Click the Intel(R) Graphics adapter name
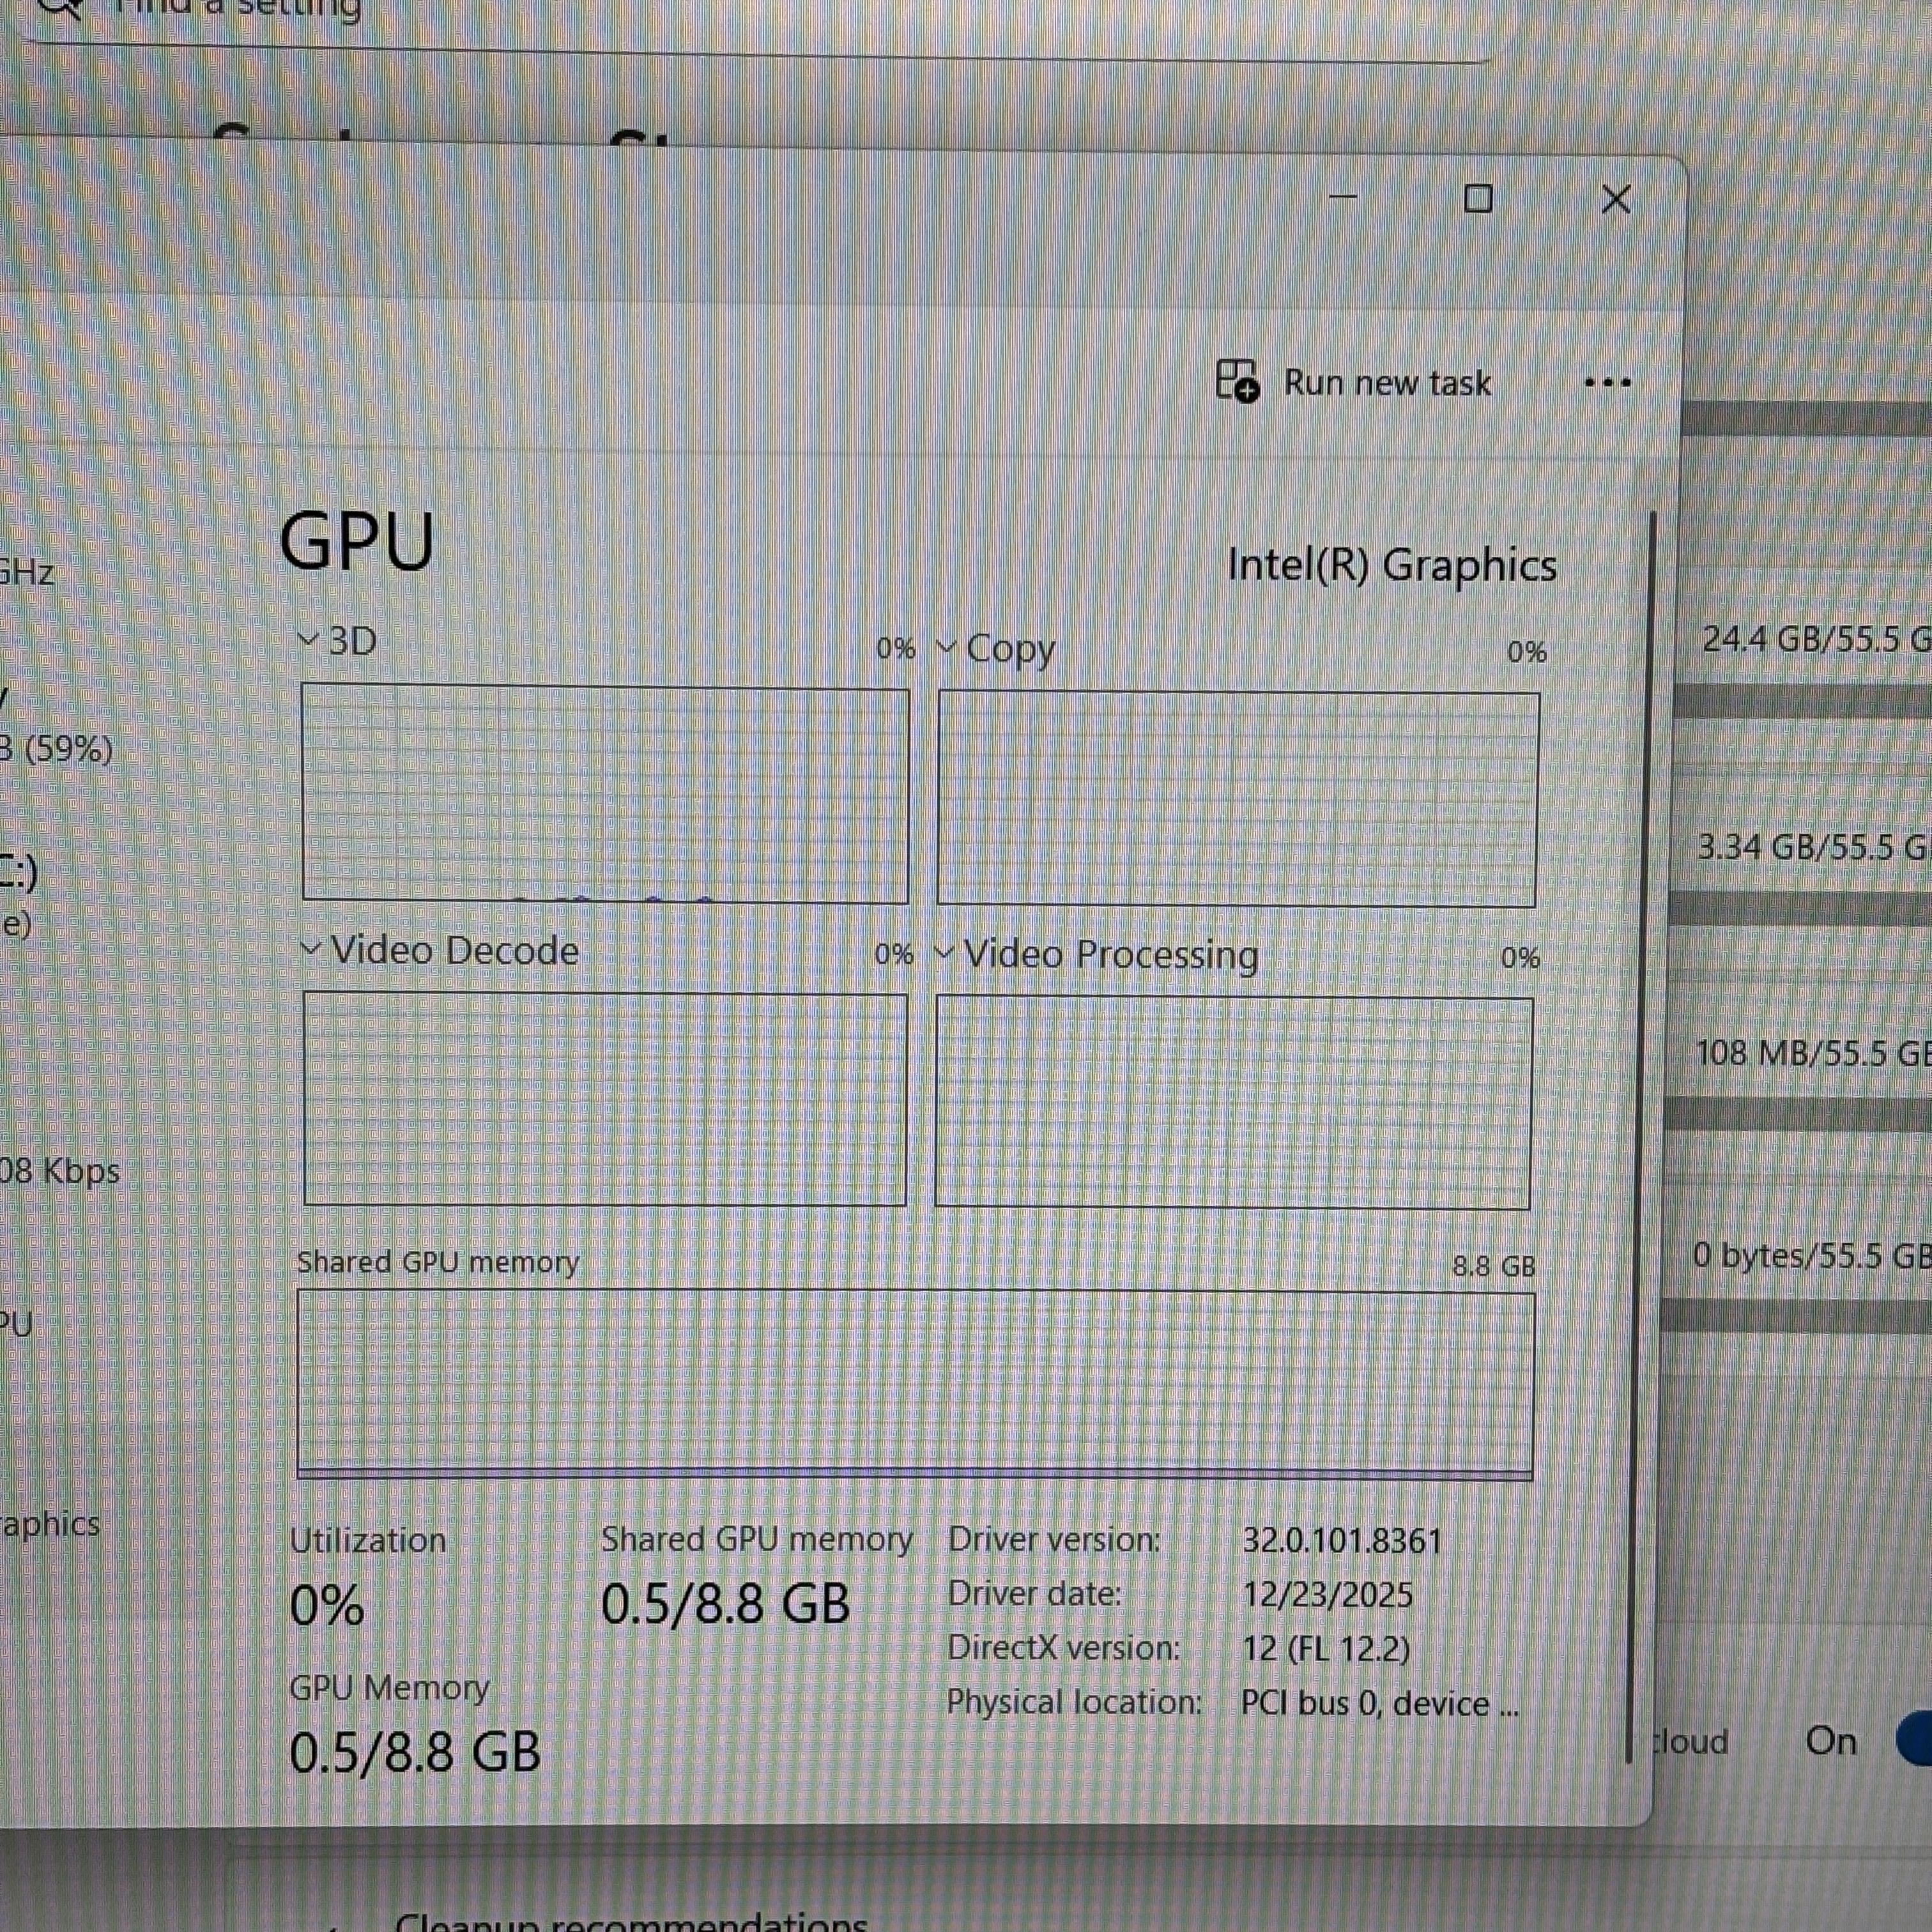Viewport: 1932px width, 1932px height. pyautogui.click(x=1392, y=565)
